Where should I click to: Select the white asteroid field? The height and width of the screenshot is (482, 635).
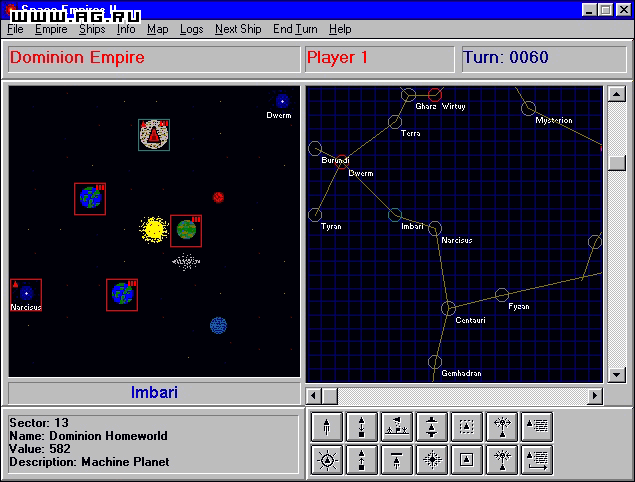tap(186, 262)
